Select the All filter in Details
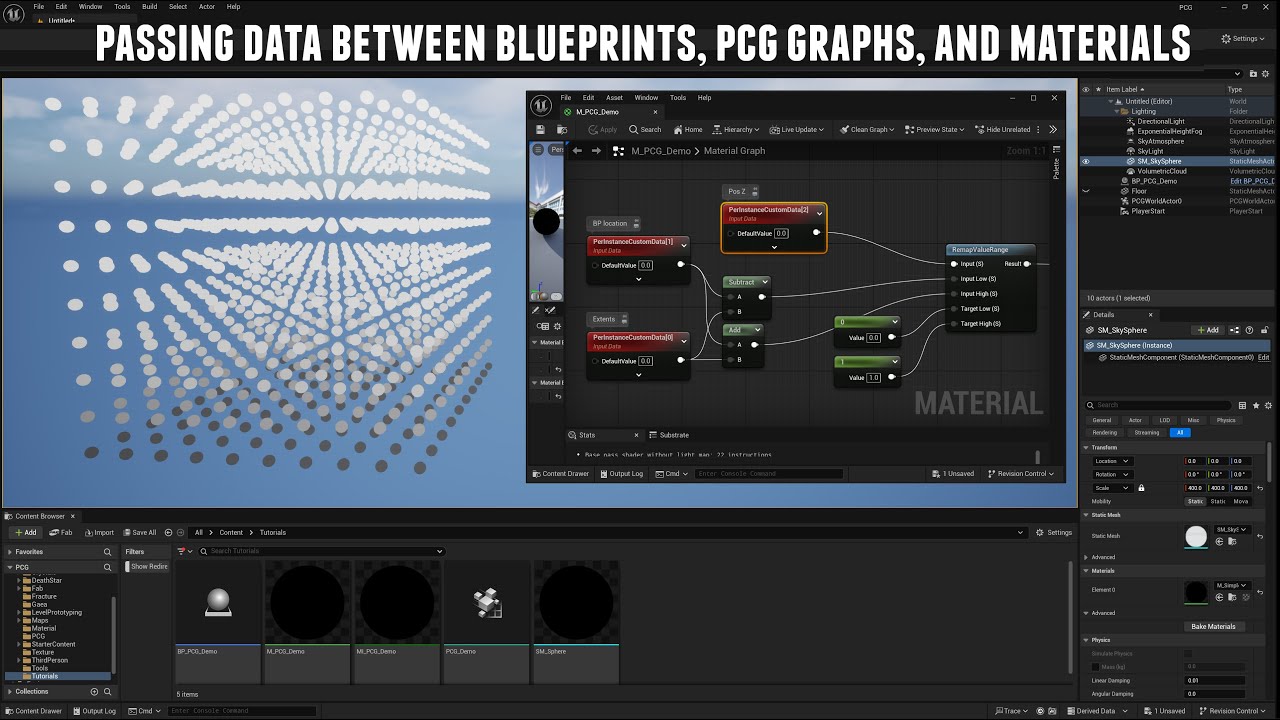Screen dimensions: 1280x720 click(x=1180, y=432)
